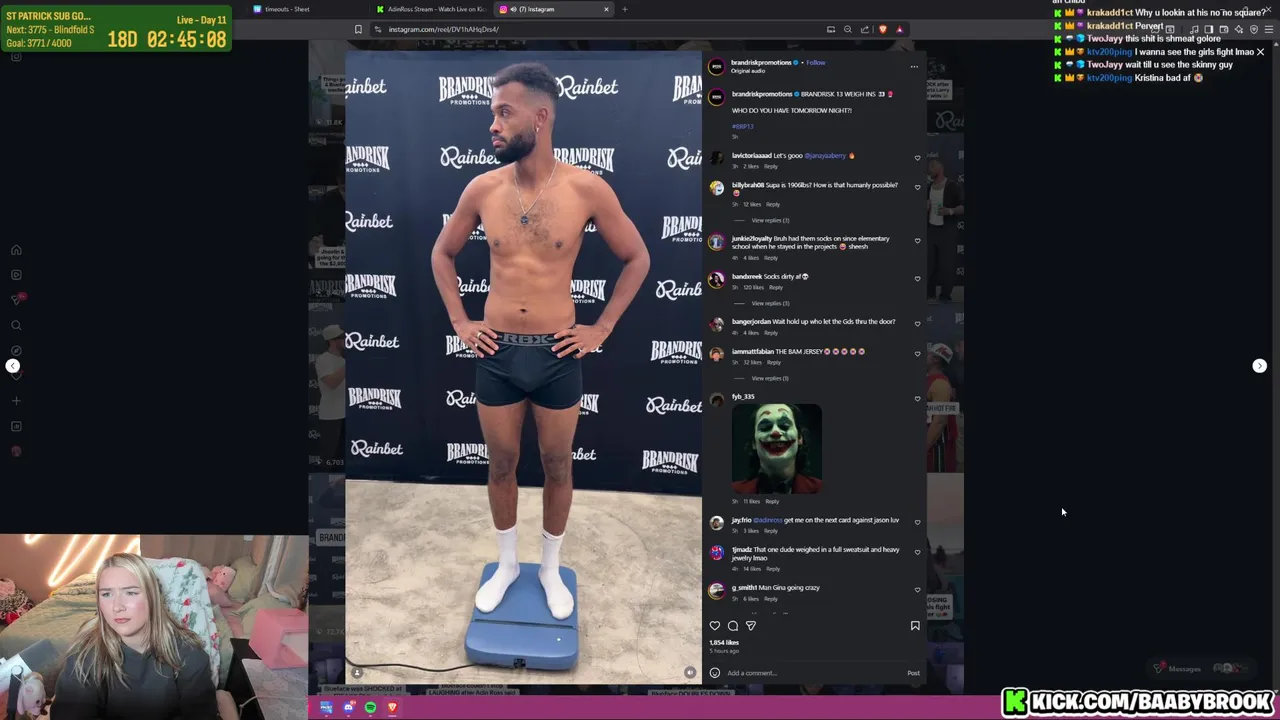Open Discord icon in taskbar

(348, 708)
